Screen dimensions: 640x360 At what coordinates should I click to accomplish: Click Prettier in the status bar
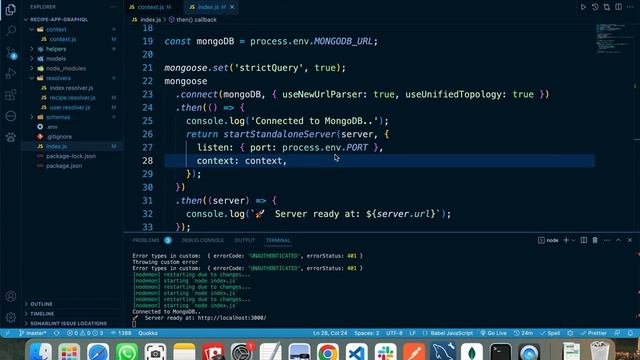pos(594,333)
